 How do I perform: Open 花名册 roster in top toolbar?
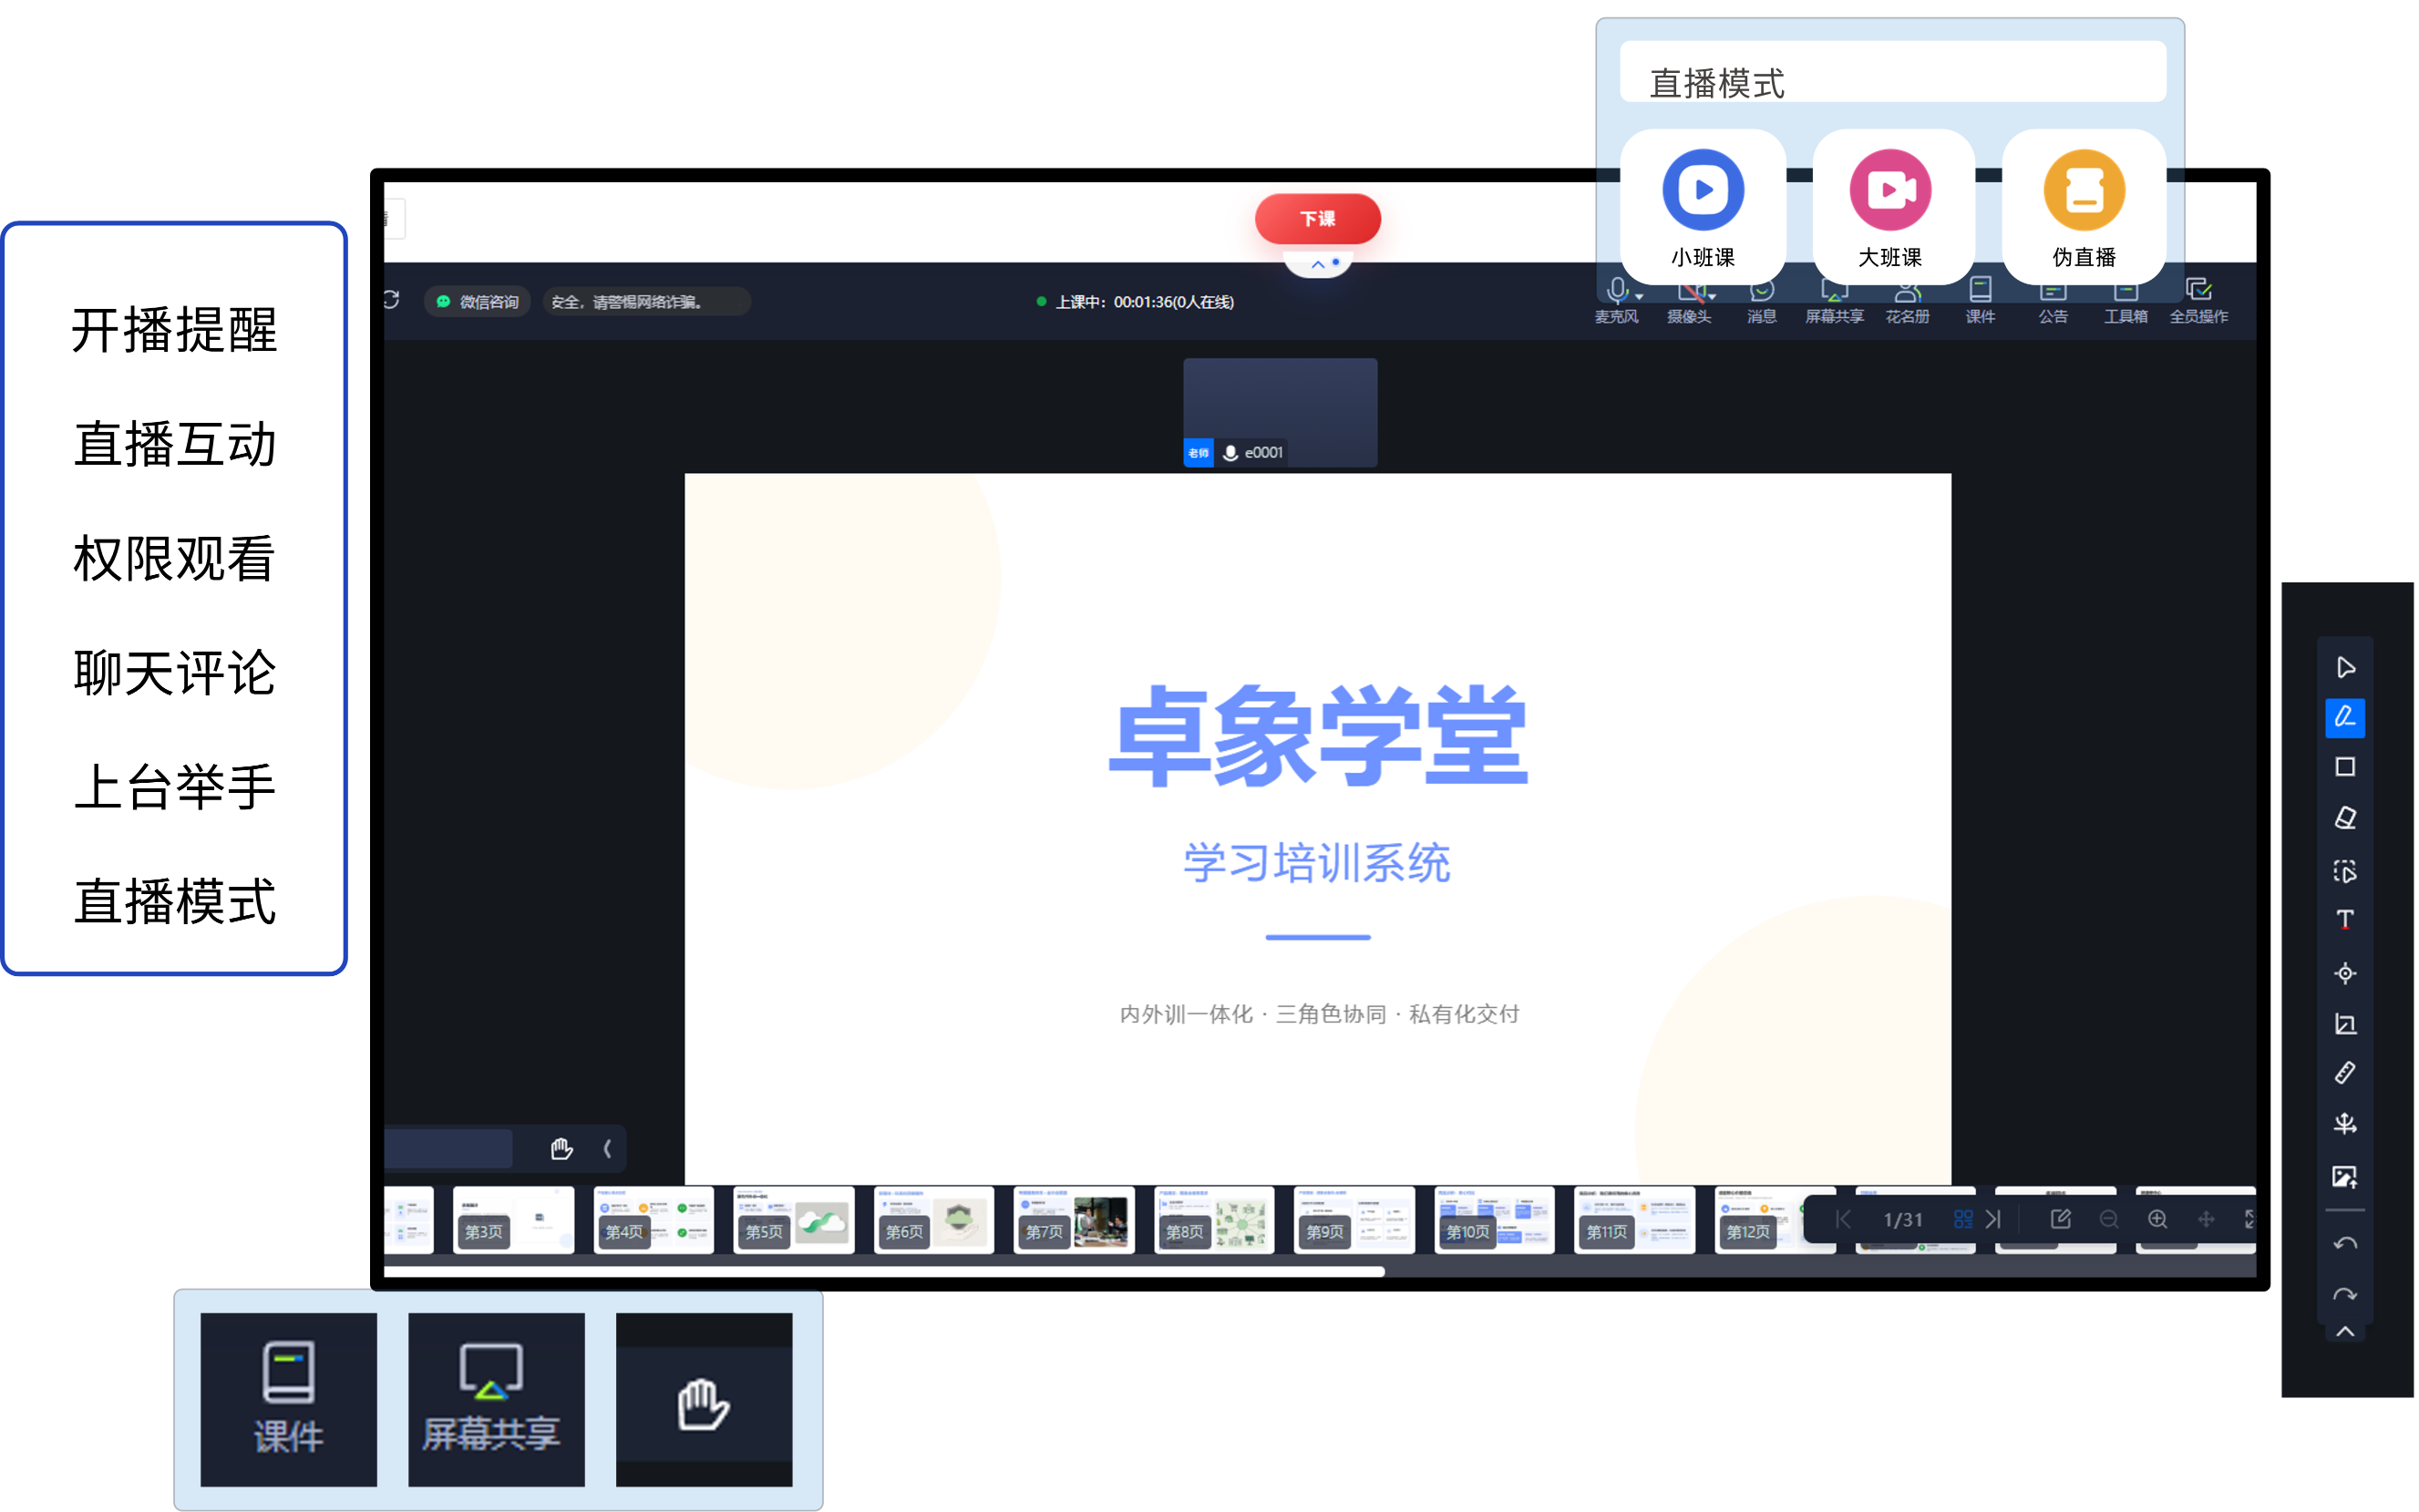point(1907,300)
